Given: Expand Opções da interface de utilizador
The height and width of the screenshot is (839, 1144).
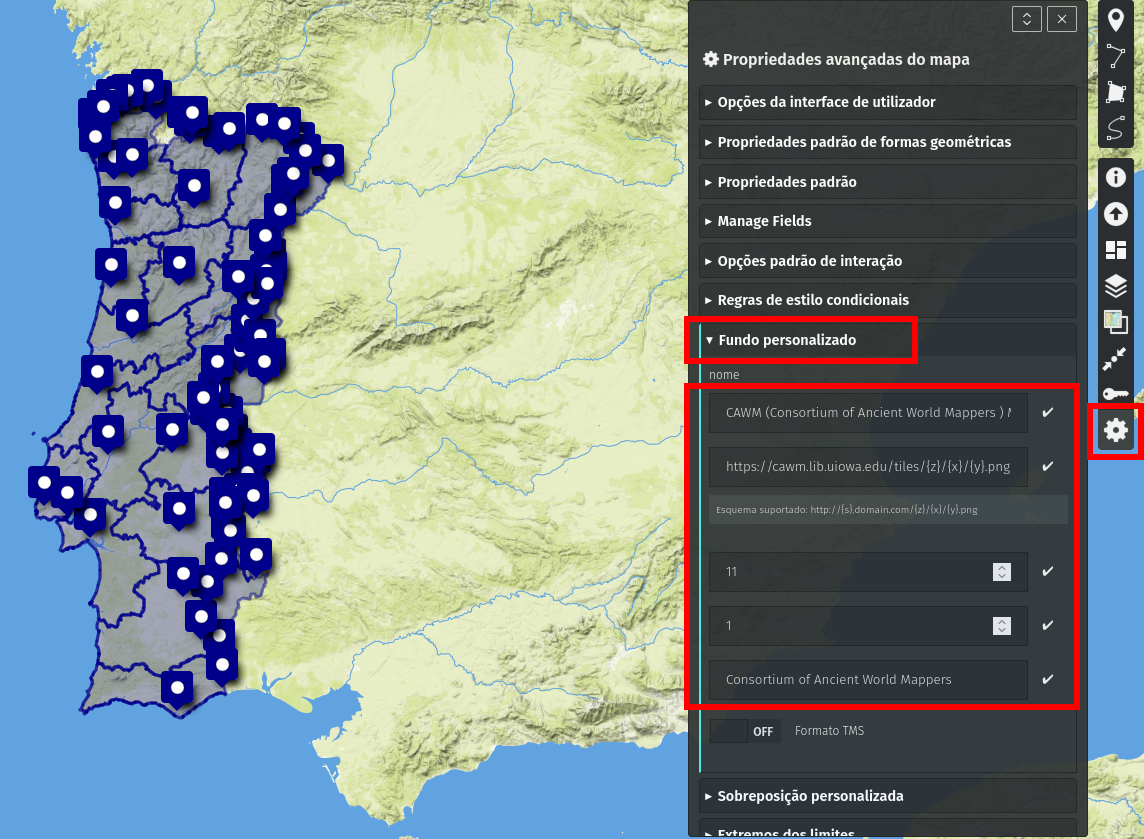Looking at the screenshot, I should coord(887,102).
